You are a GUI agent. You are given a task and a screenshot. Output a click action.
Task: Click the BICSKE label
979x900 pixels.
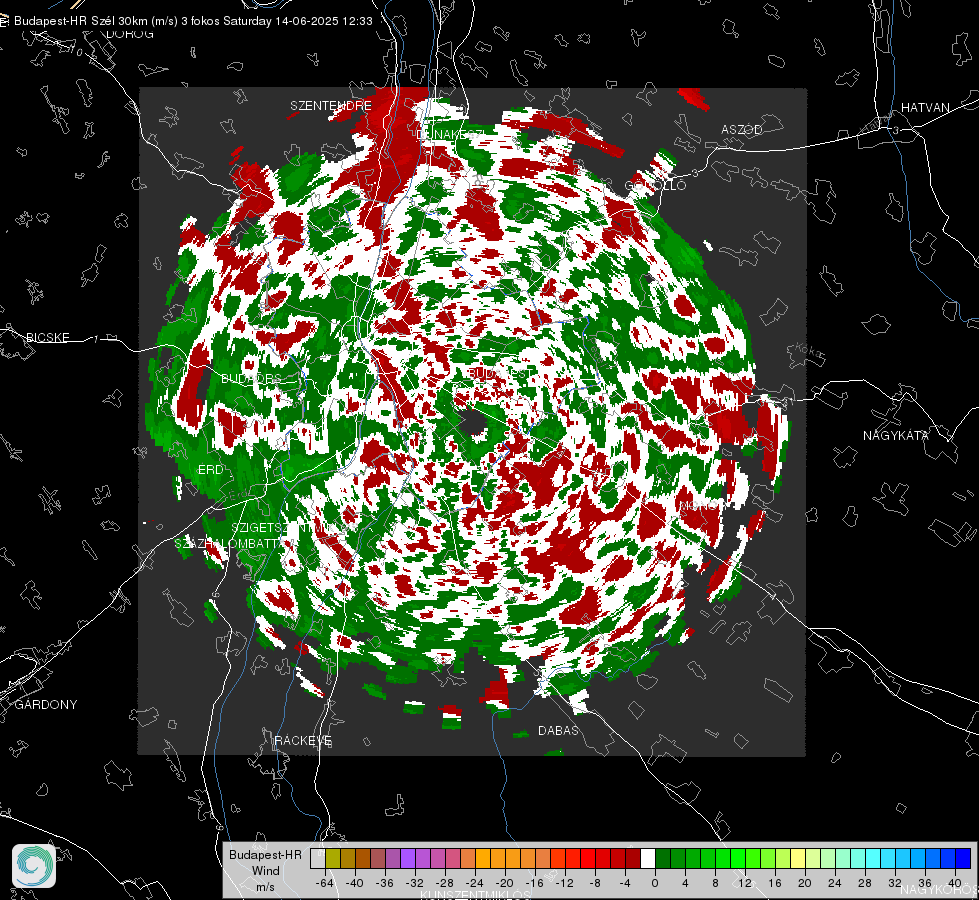[x=47, y=337]
